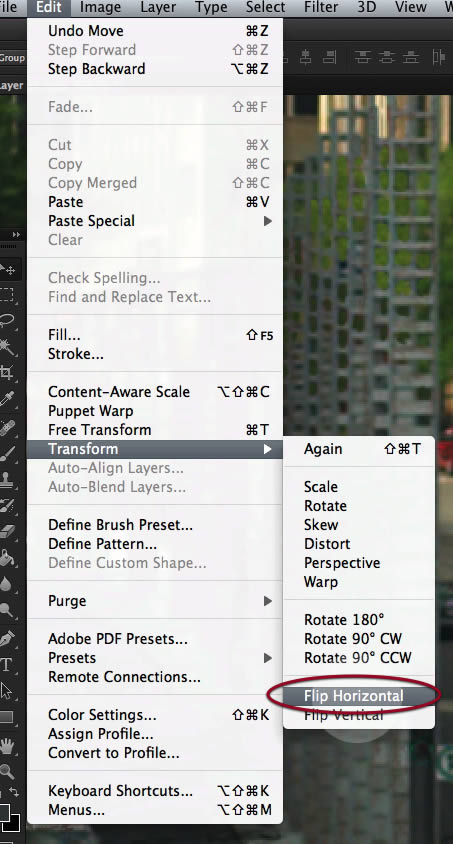Viewport: 453px width, 844px height.
Task: Select the Hand tool
Action: coord(8,745)
